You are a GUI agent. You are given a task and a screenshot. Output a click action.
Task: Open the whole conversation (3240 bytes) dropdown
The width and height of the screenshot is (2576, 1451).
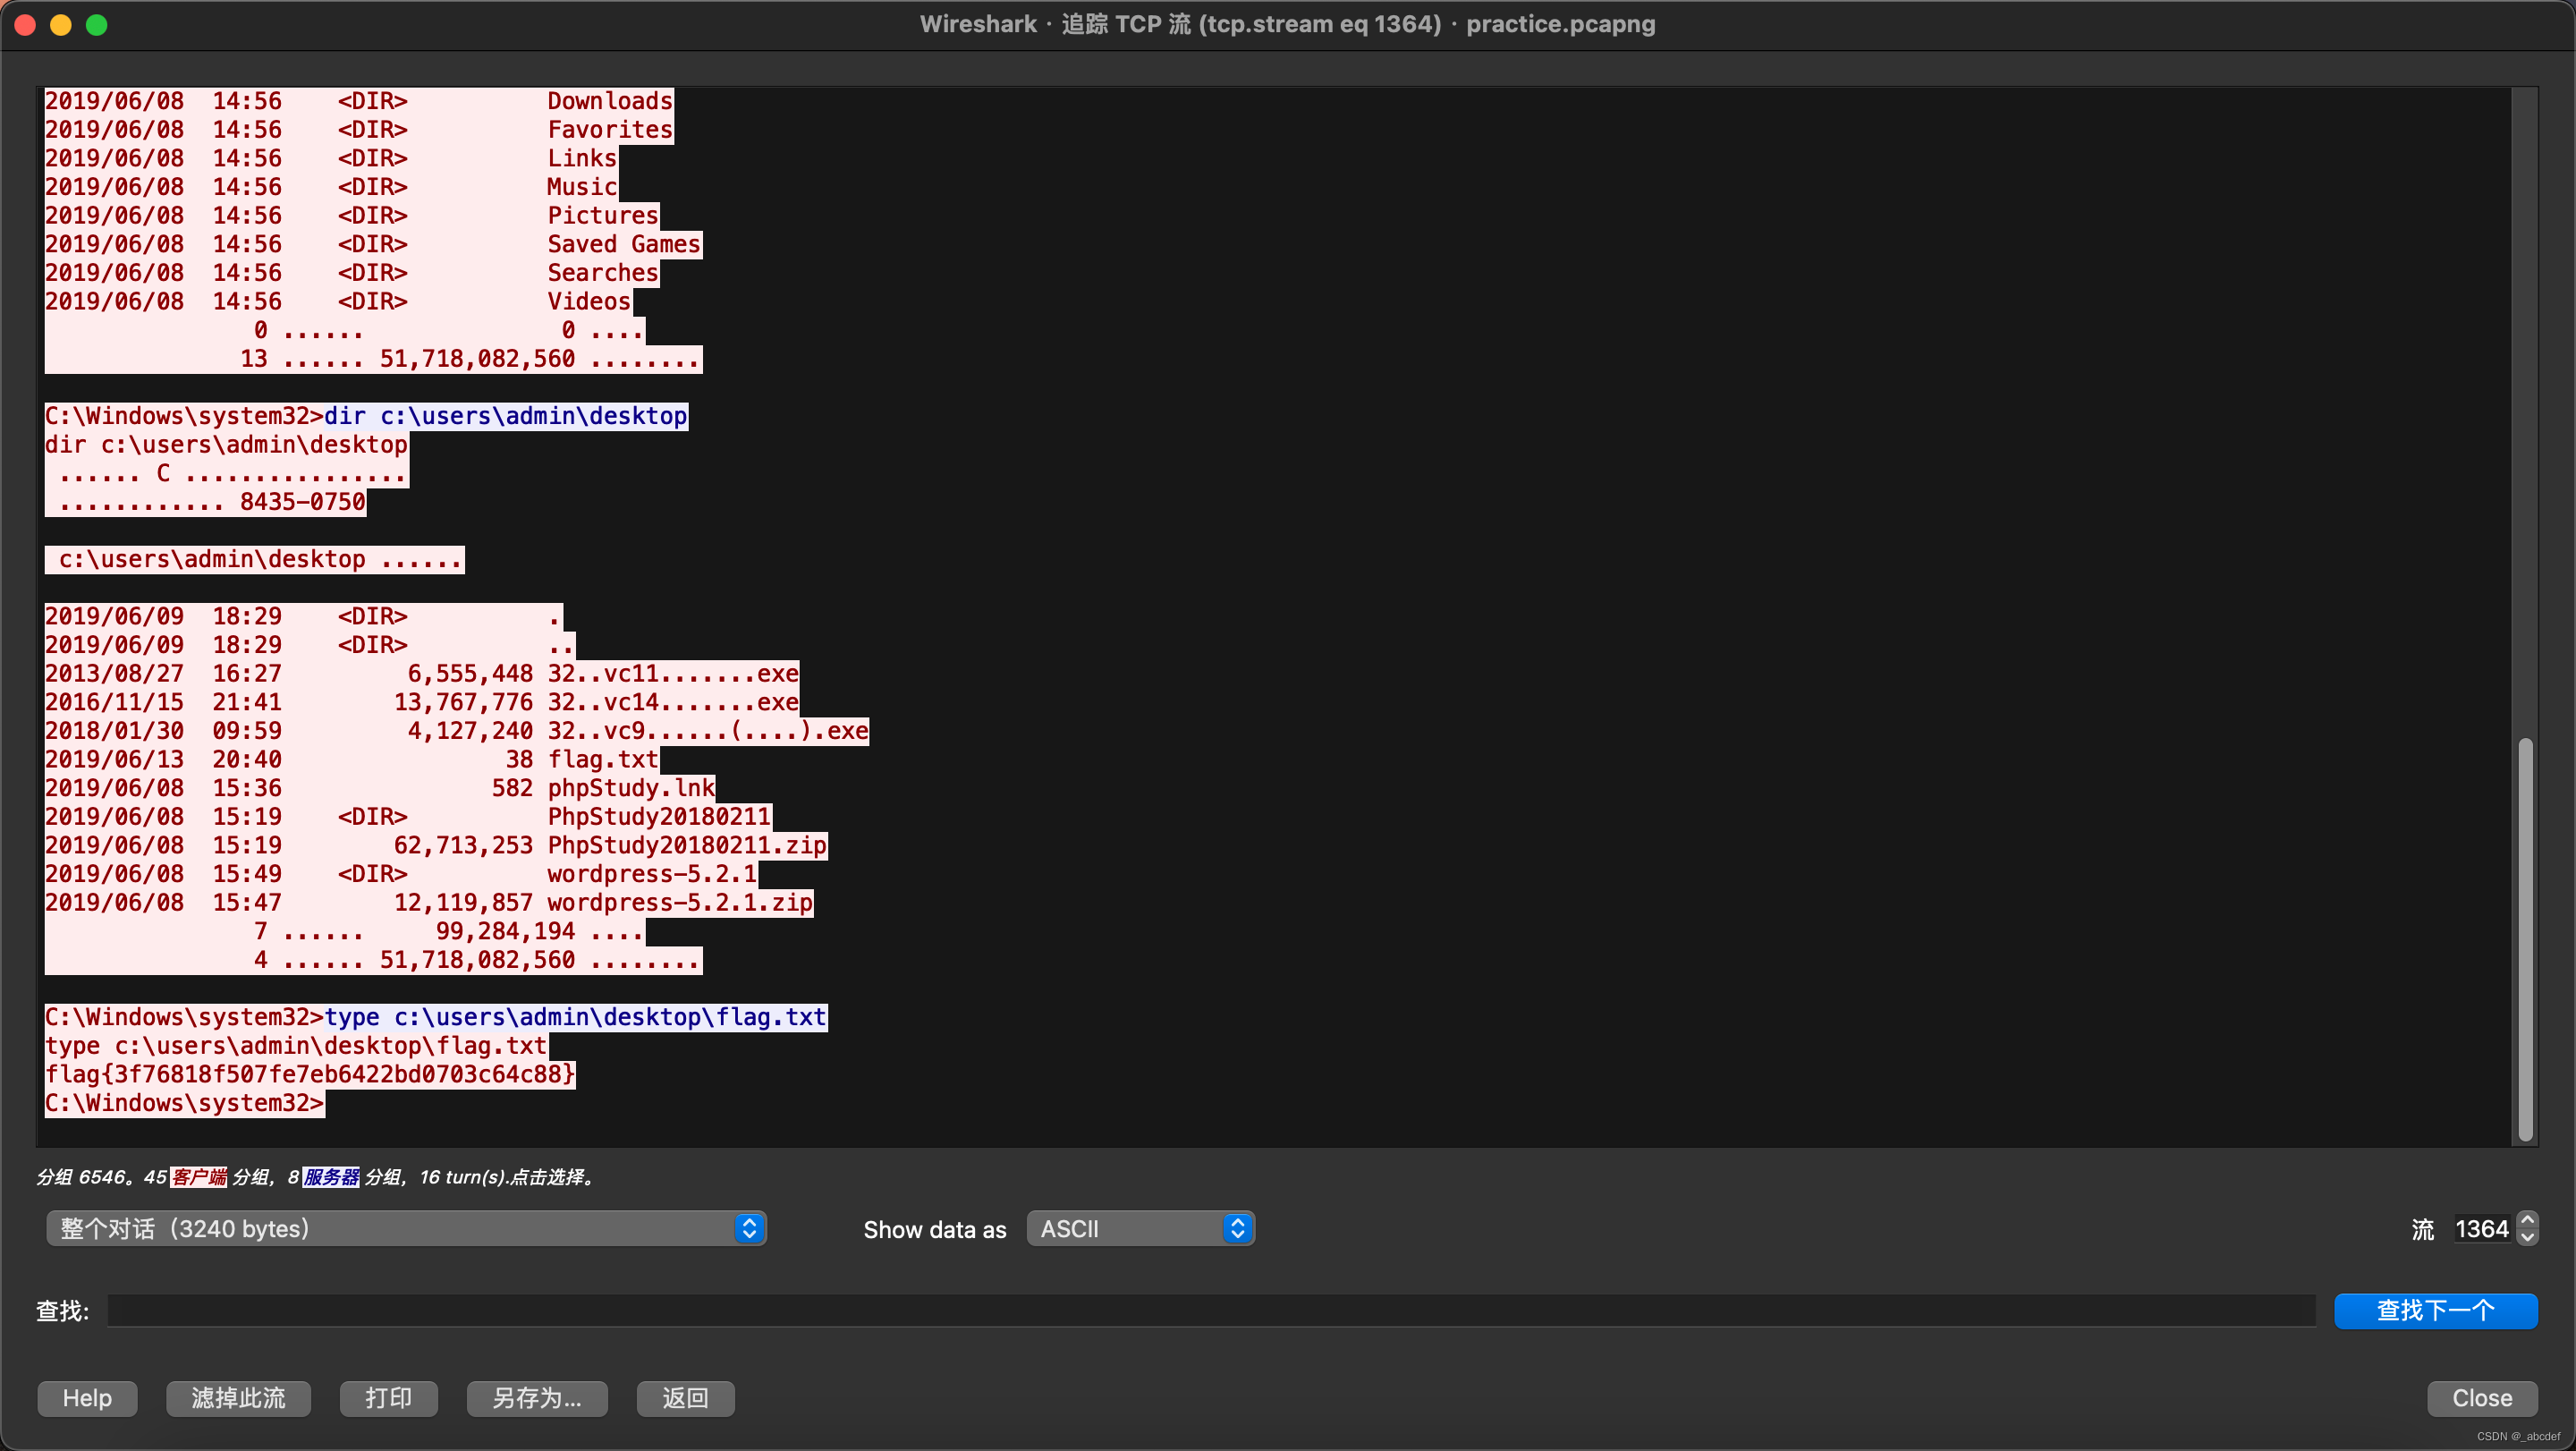click(406, 1228)
